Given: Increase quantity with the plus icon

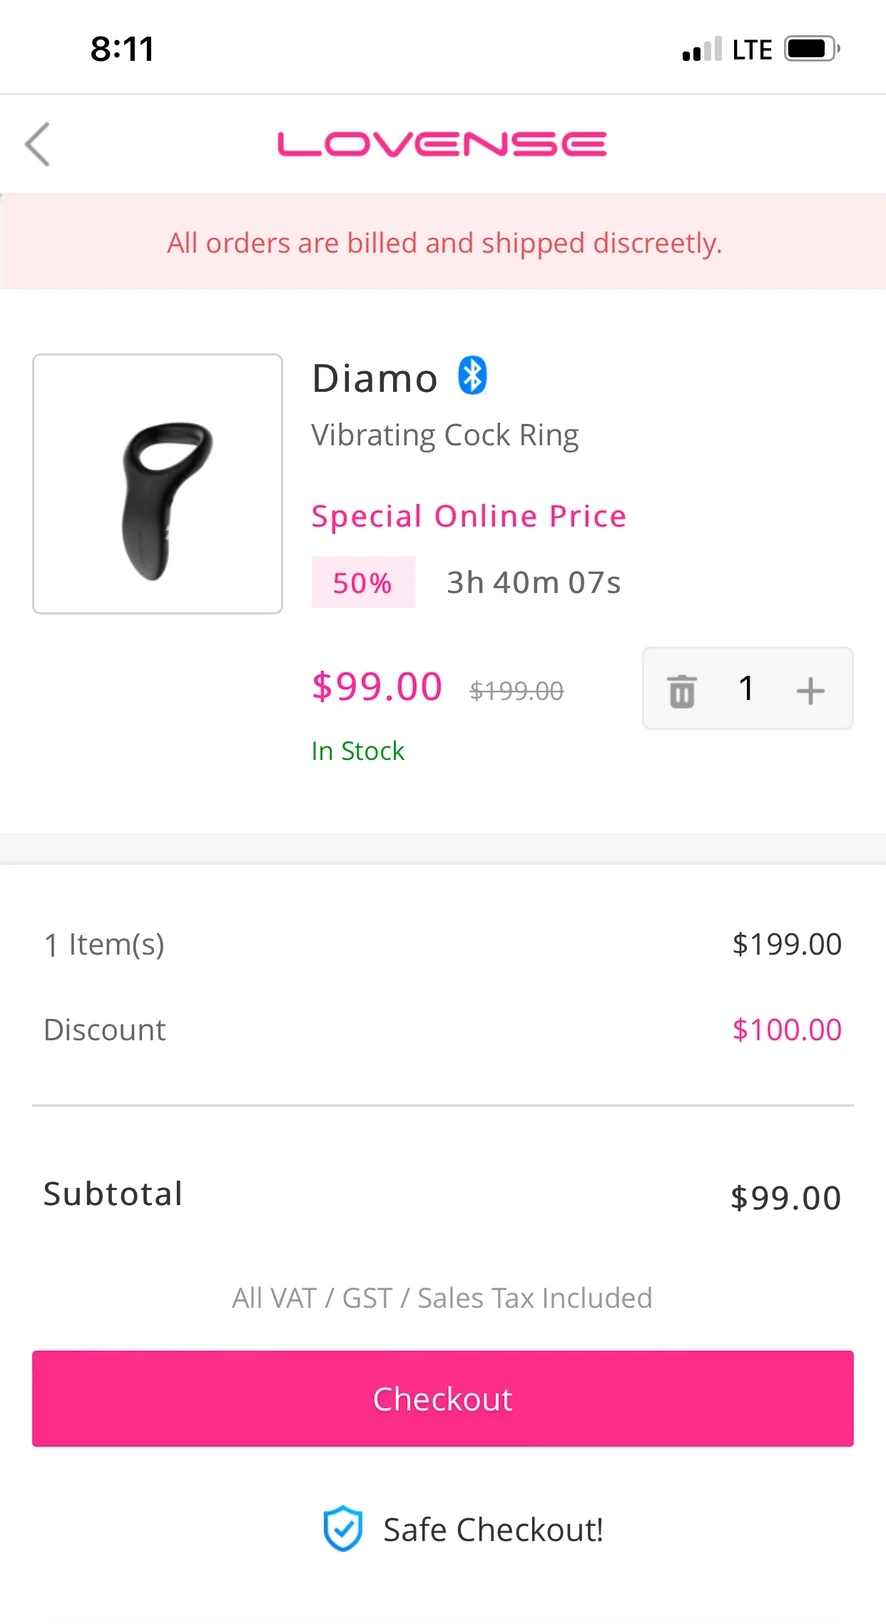Looking at the screenshot, I should pos(810,690).
